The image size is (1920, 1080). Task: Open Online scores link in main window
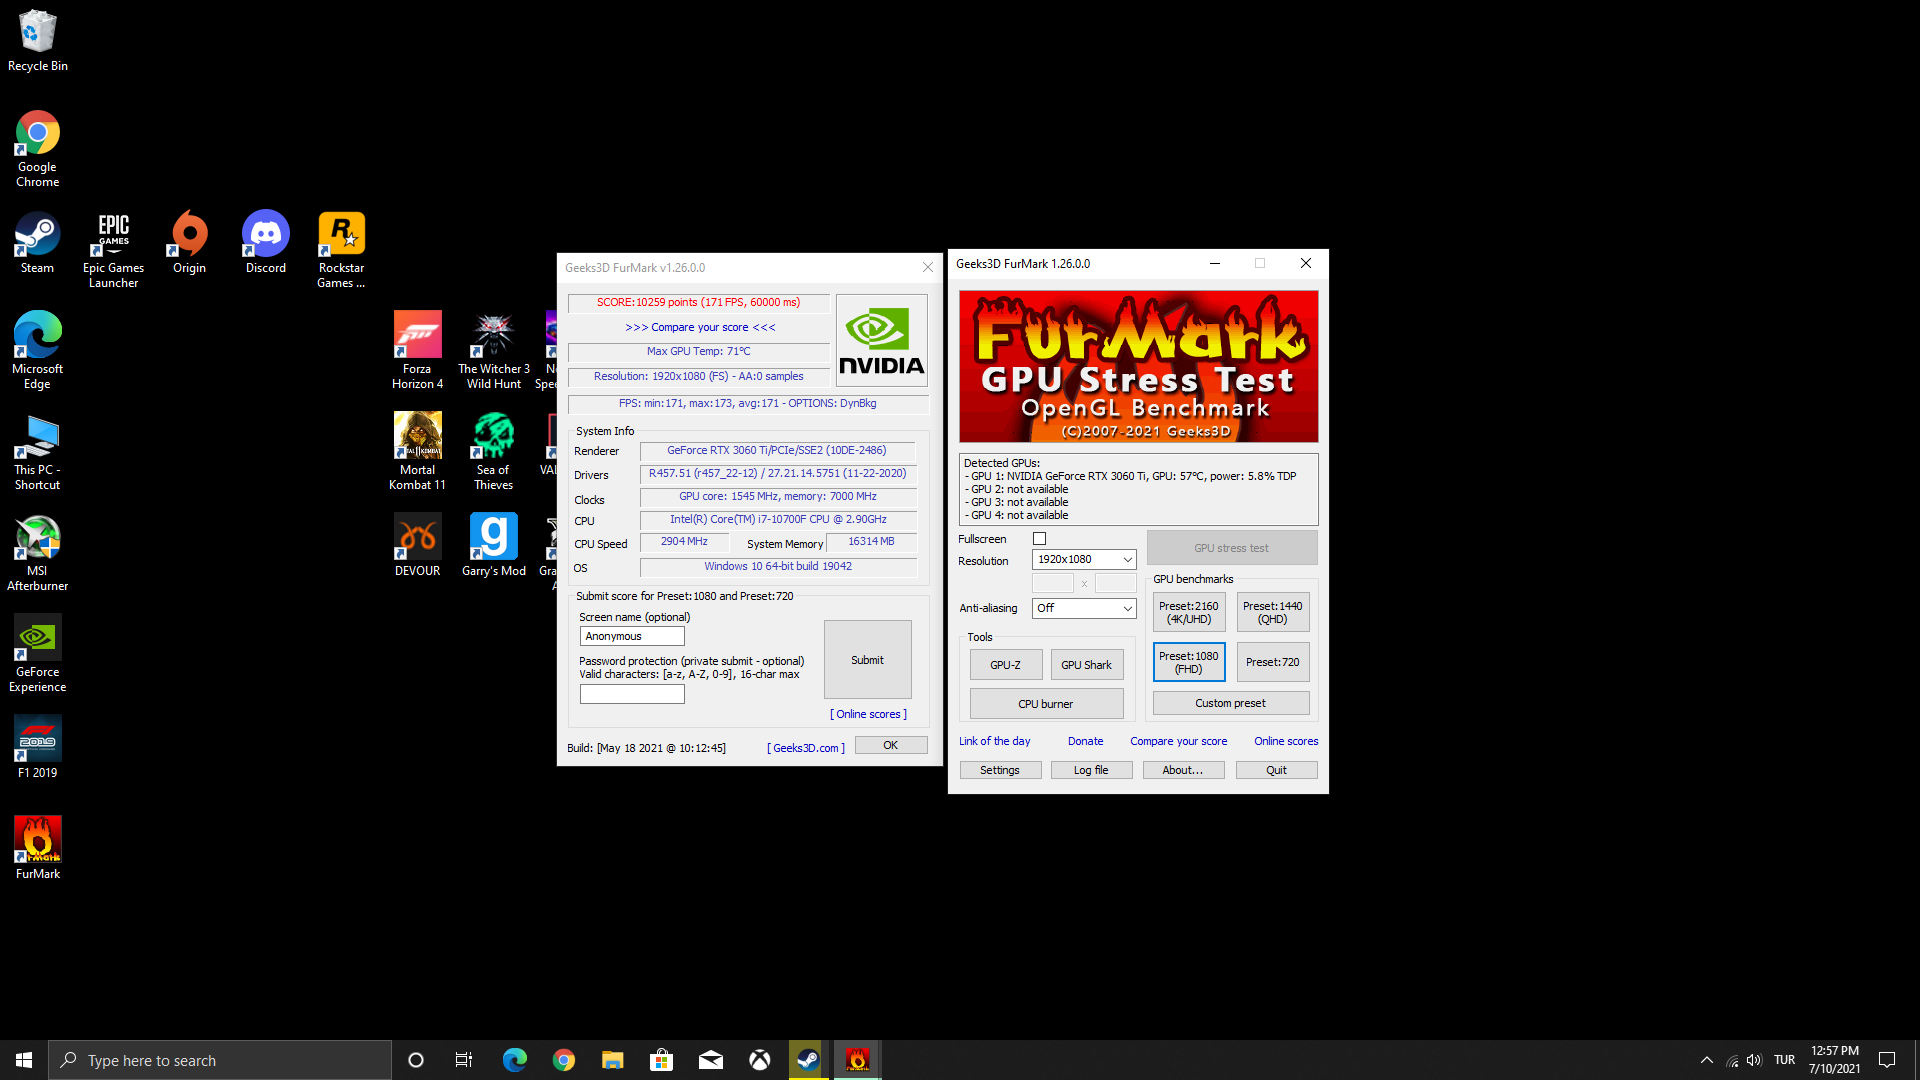click(1286, 742)
